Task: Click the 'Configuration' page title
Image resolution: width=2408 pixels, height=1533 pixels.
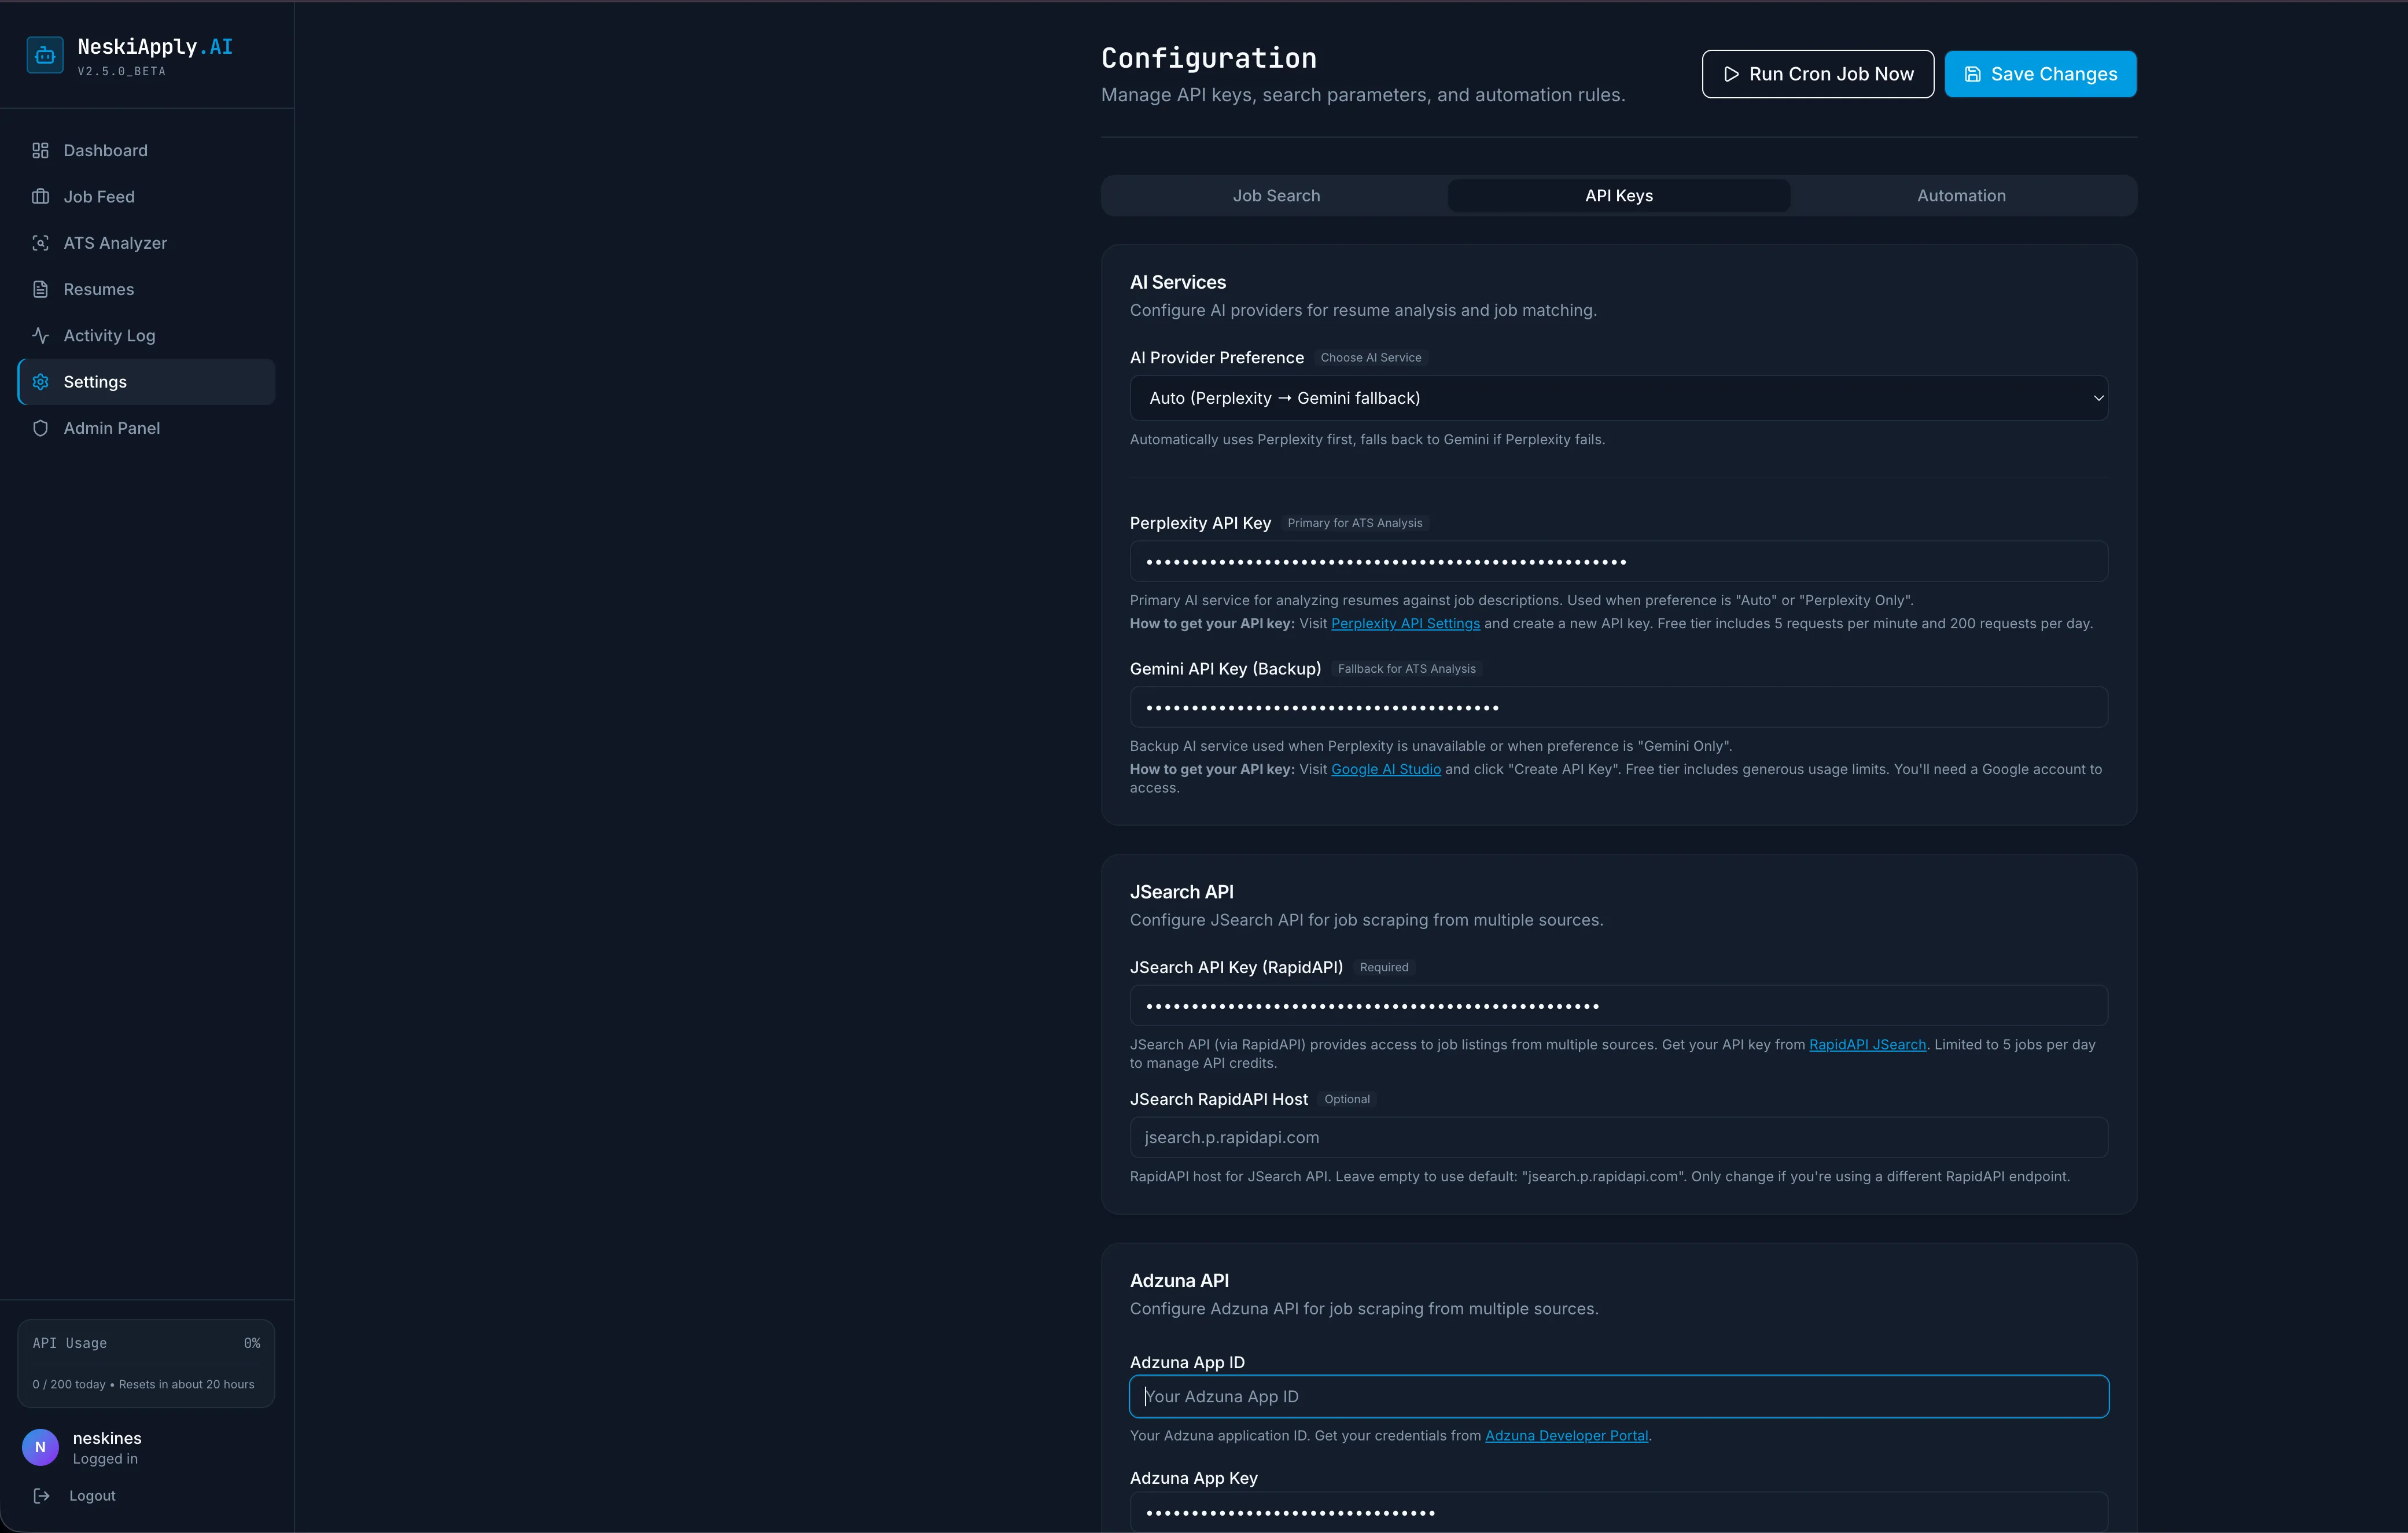Action: click(1208, 58)
